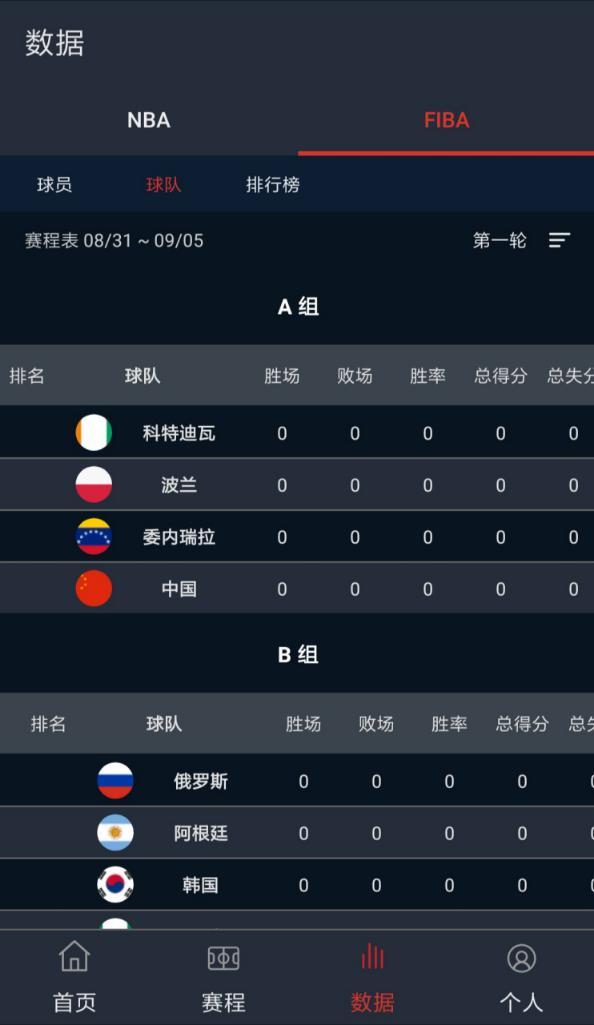Tap the China flag icon in Group A
Viewport: 594px width, 1025px height.
95,588
